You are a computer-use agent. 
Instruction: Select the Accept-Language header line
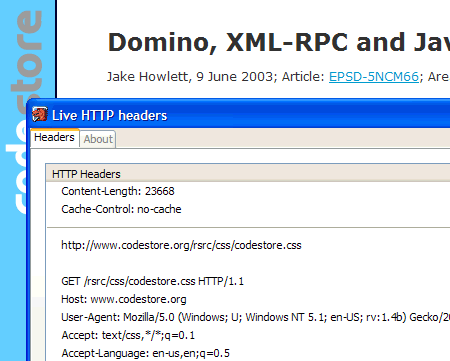145,353
